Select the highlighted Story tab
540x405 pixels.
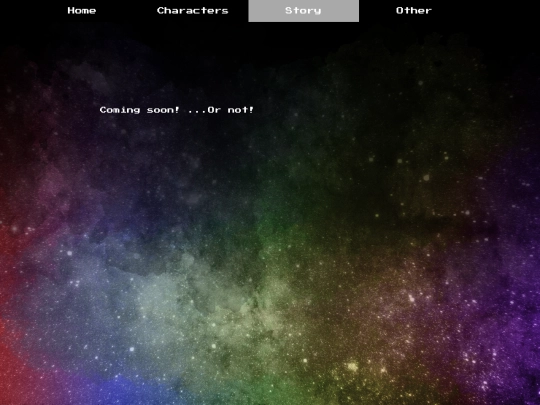303,11
